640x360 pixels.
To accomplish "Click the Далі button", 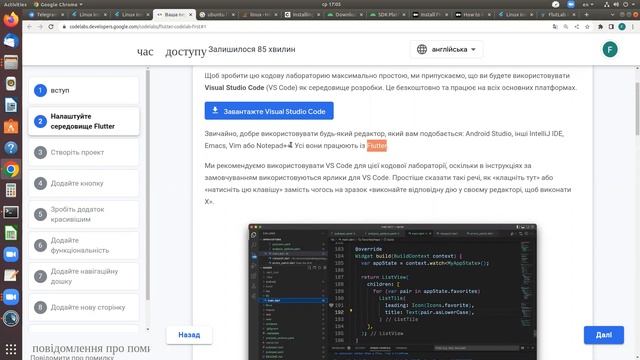I will pyautogui.click(x=604, y=335).
